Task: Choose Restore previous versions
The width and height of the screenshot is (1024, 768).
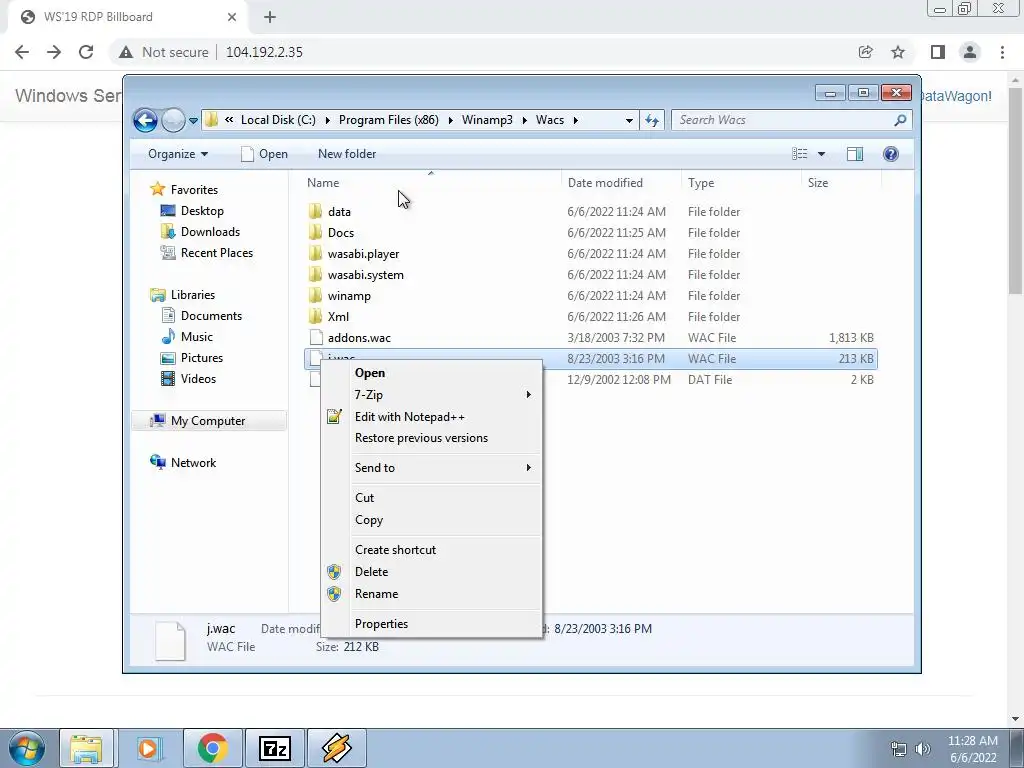Action: pyautogui.click(x=432, y=438)
